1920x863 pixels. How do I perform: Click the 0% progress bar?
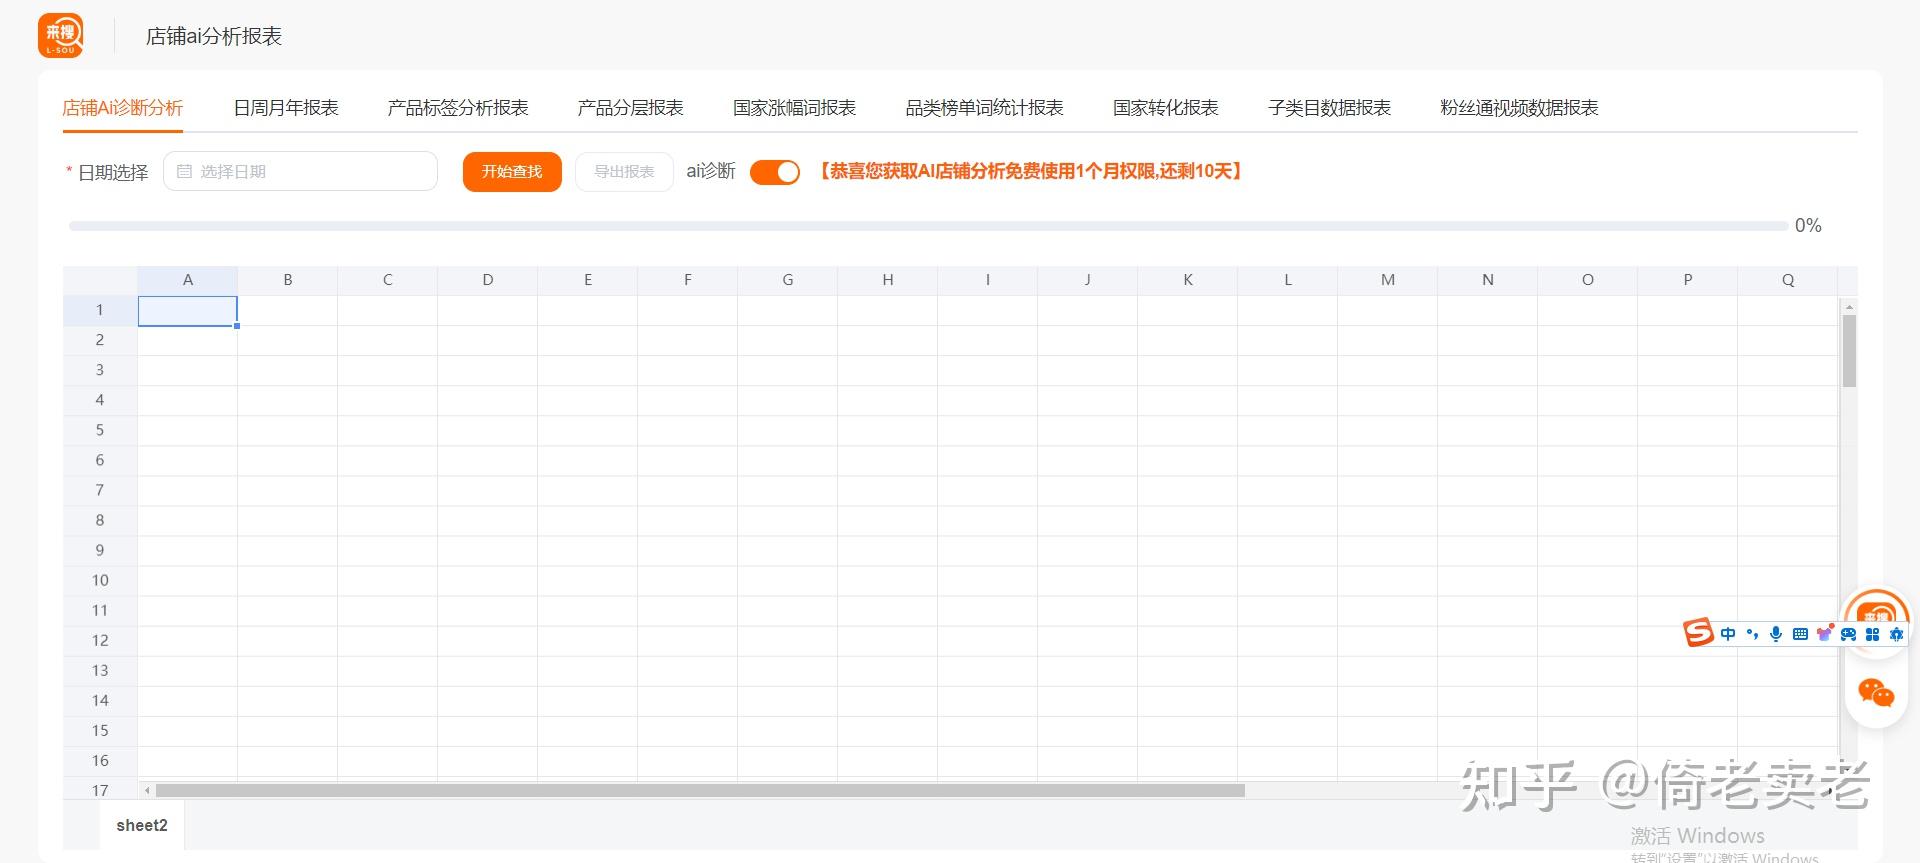point(928,226)
